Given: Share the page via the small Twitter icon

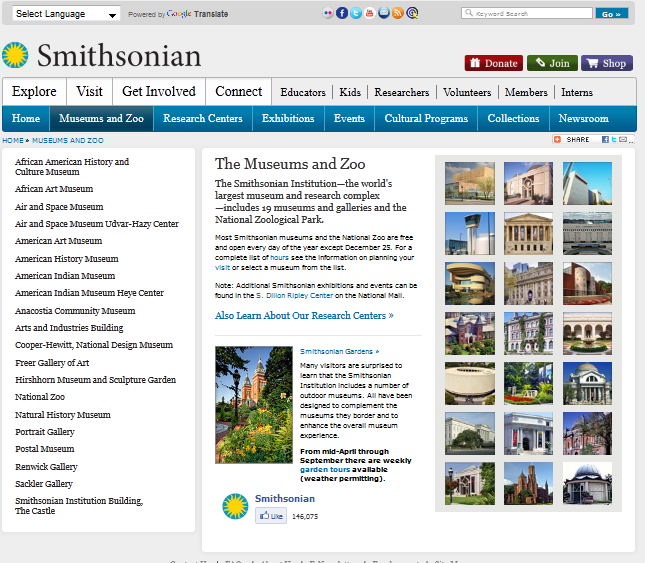Looking at the screenshot, I should pos(614,139).
